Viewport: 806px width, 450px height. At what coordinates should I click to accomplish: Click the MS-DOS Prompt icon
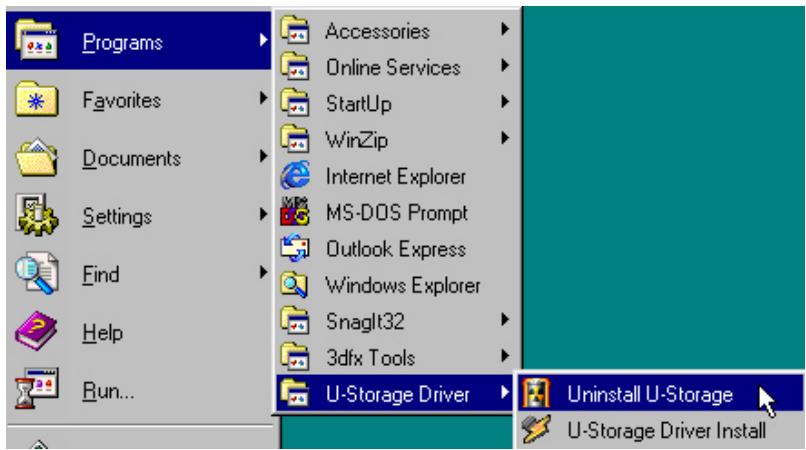[x=295, y=212]
